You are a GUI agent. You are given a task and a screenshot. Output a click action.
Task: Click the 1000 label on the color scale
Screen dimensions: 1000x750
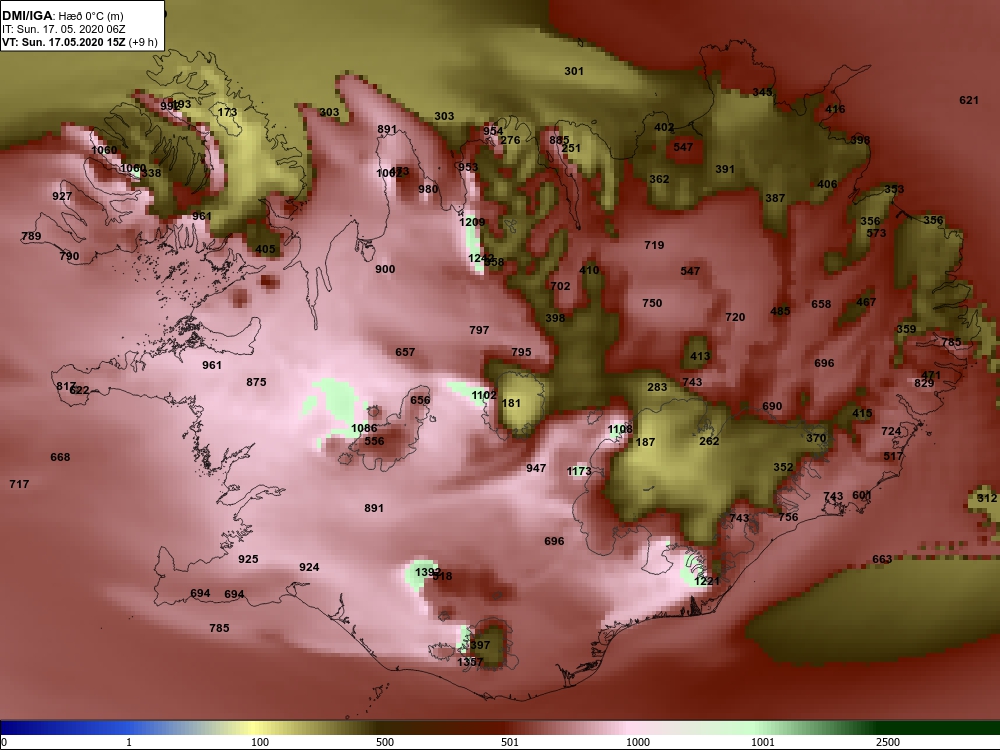(x=638, y=742)
